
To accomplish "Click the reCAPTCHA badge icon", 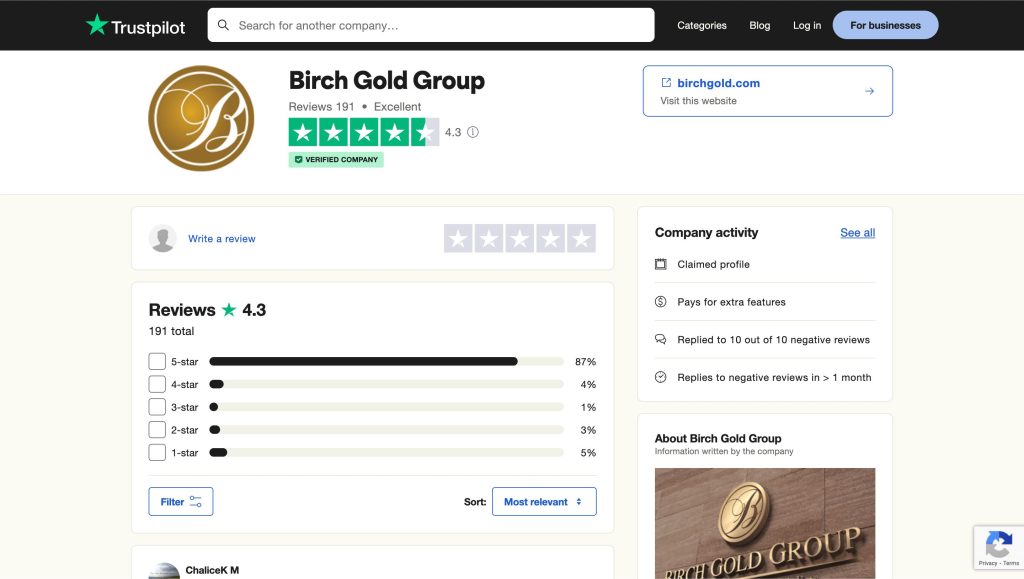I will [x=998, y=544].
